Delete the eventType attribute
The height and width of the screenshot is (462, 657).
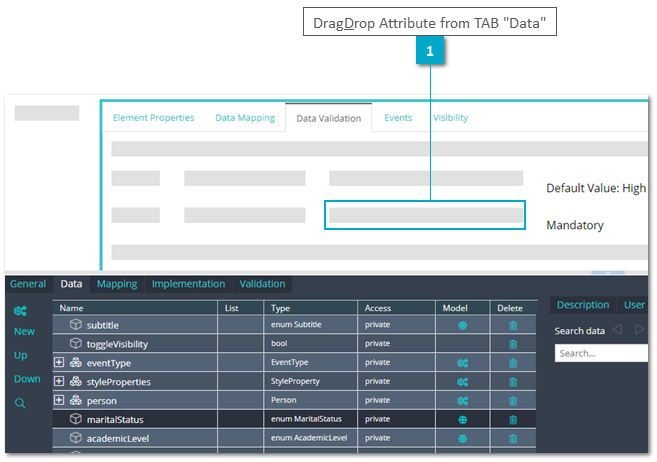[x=513, y=363]
